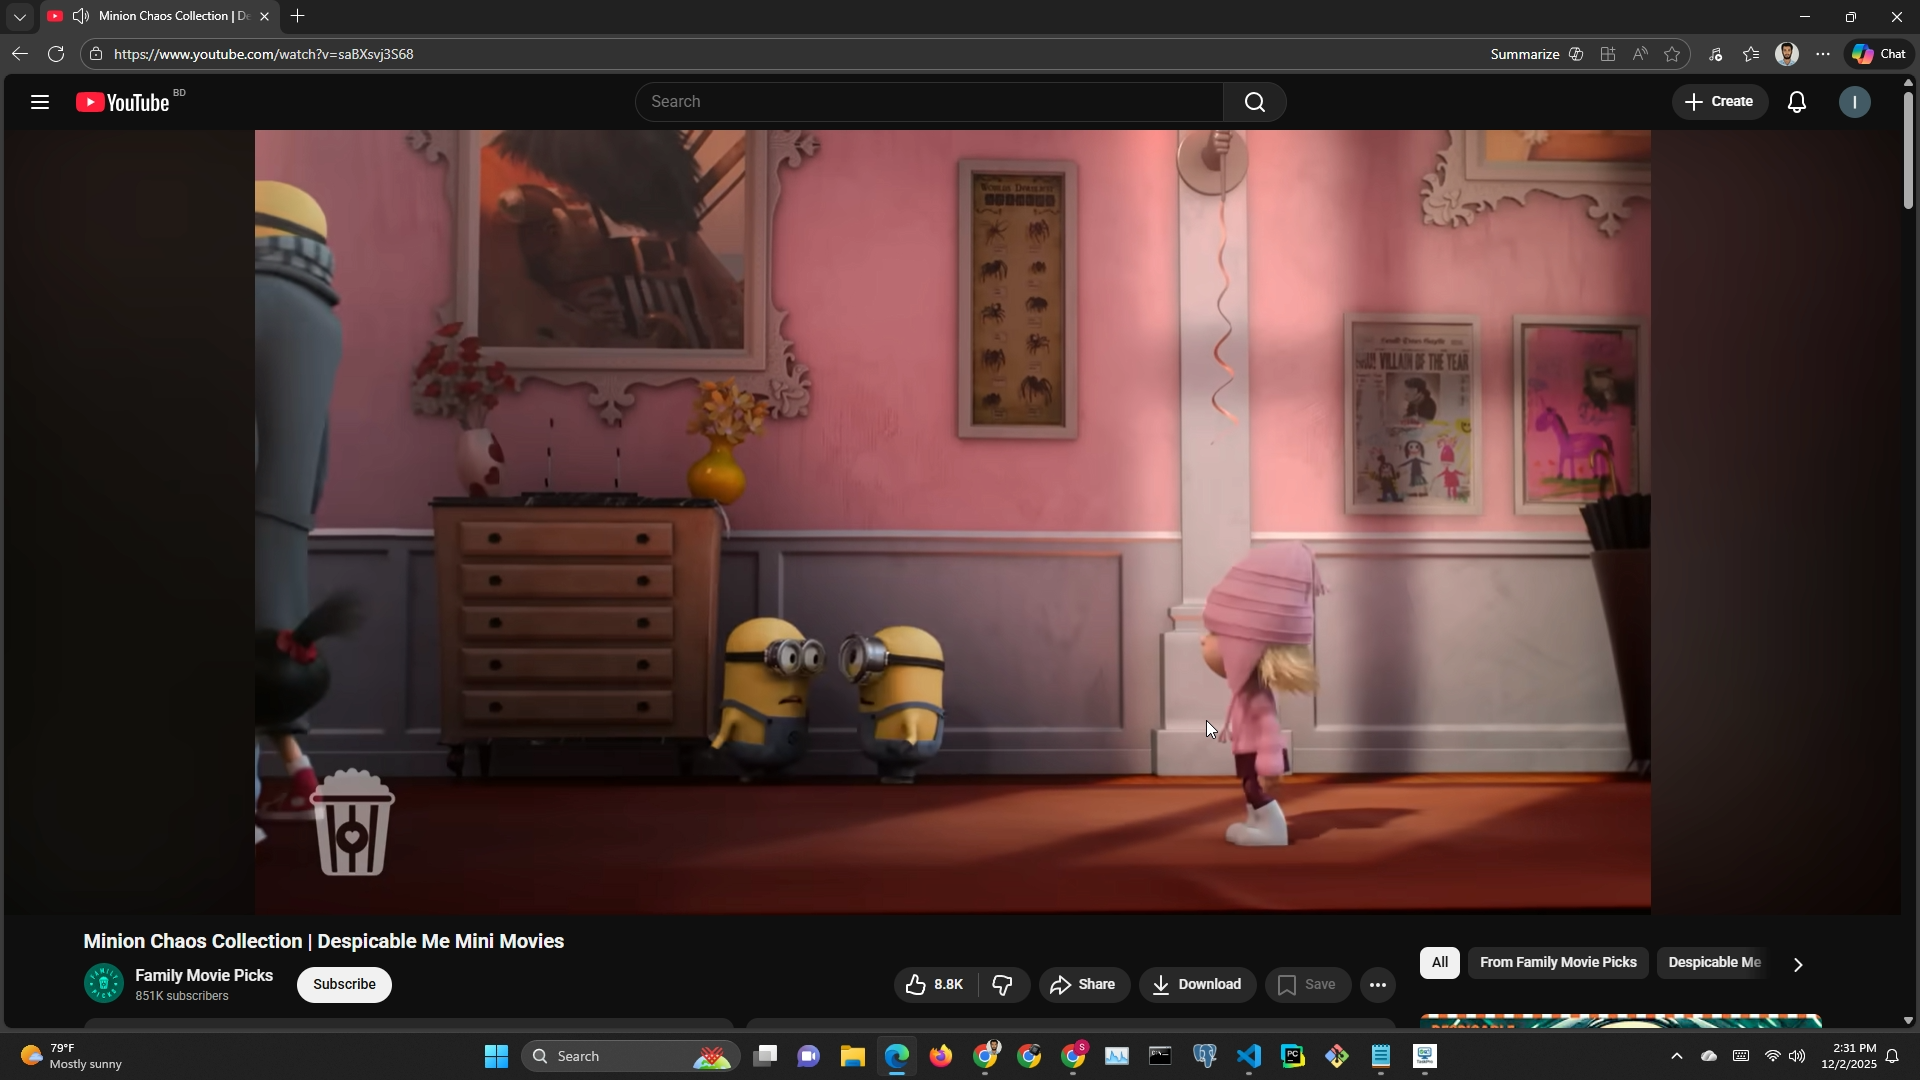Mute tab via speaker icon
This screenshot has width=1920, height=1080.
[x=81, y=16]
